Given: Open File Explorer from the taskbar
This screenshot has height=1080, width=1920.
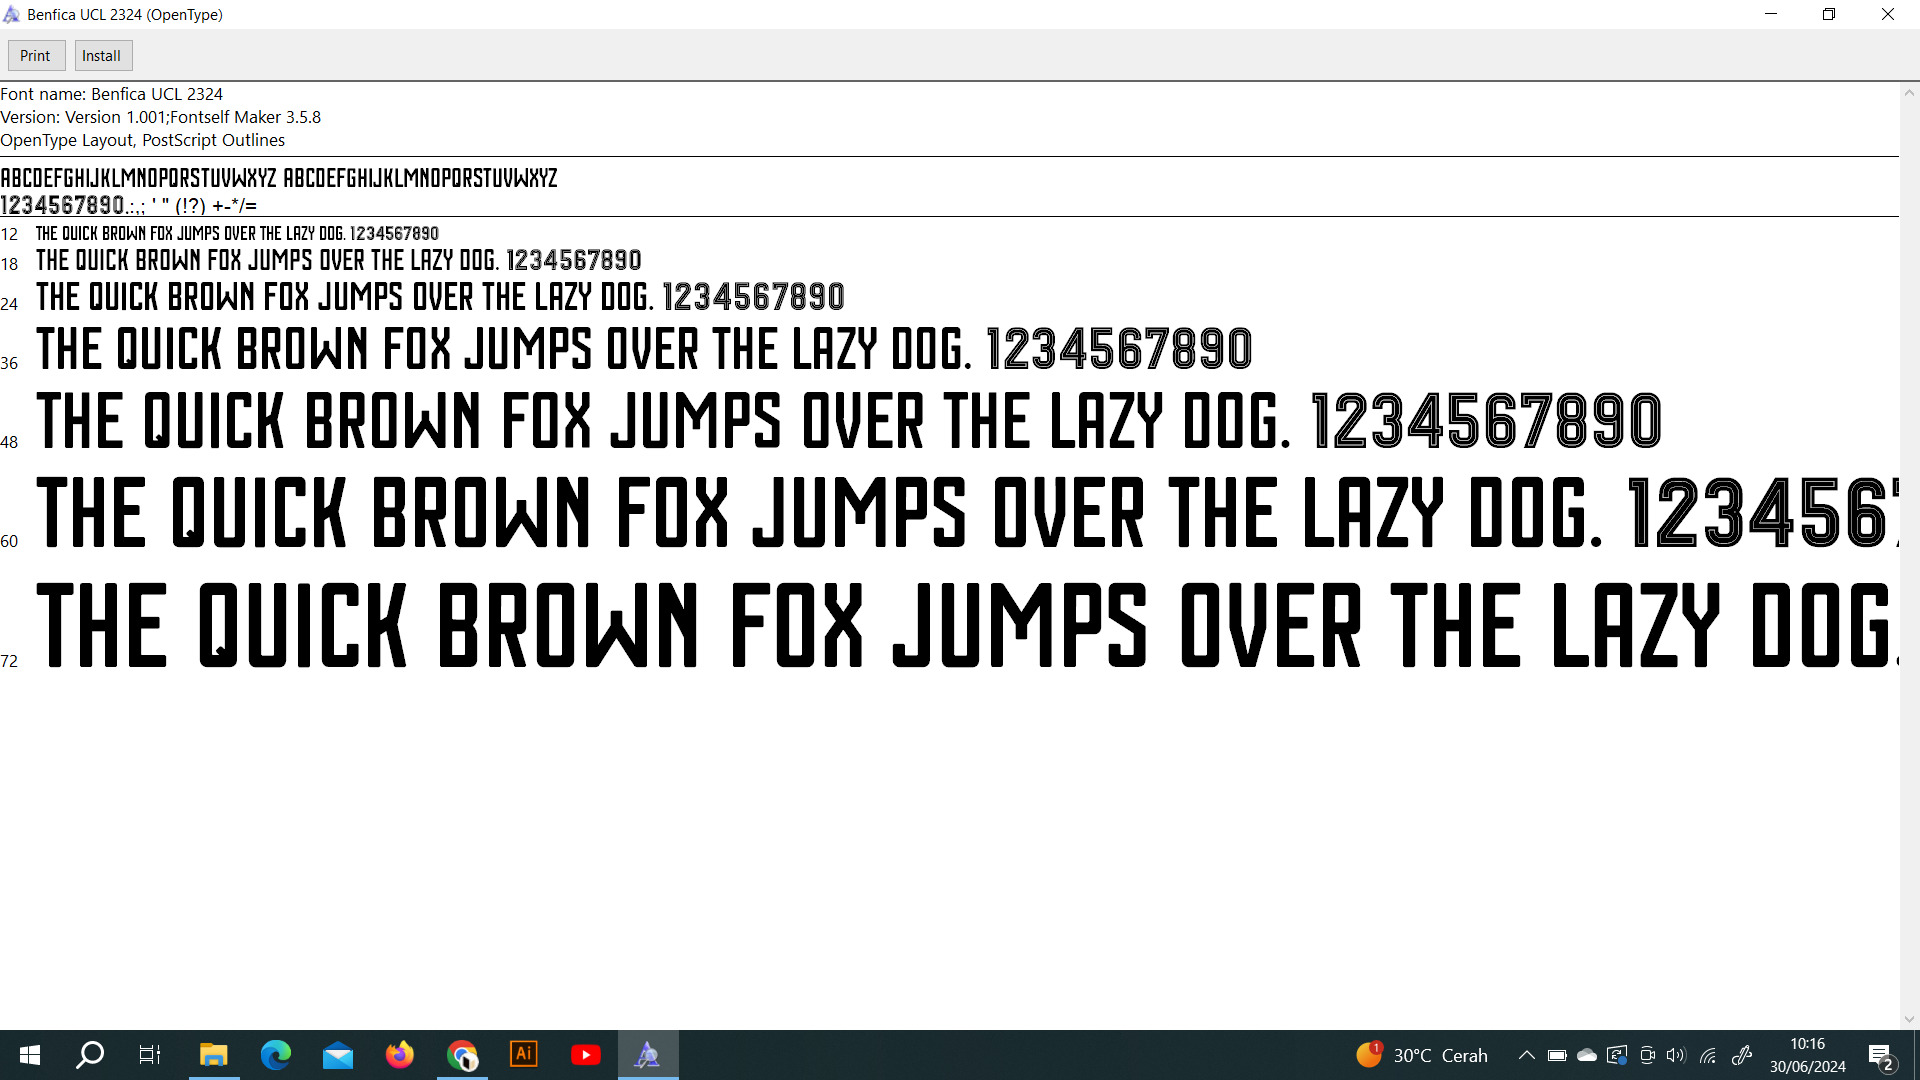Looking at the screenshot, I should pos(213,1055).
